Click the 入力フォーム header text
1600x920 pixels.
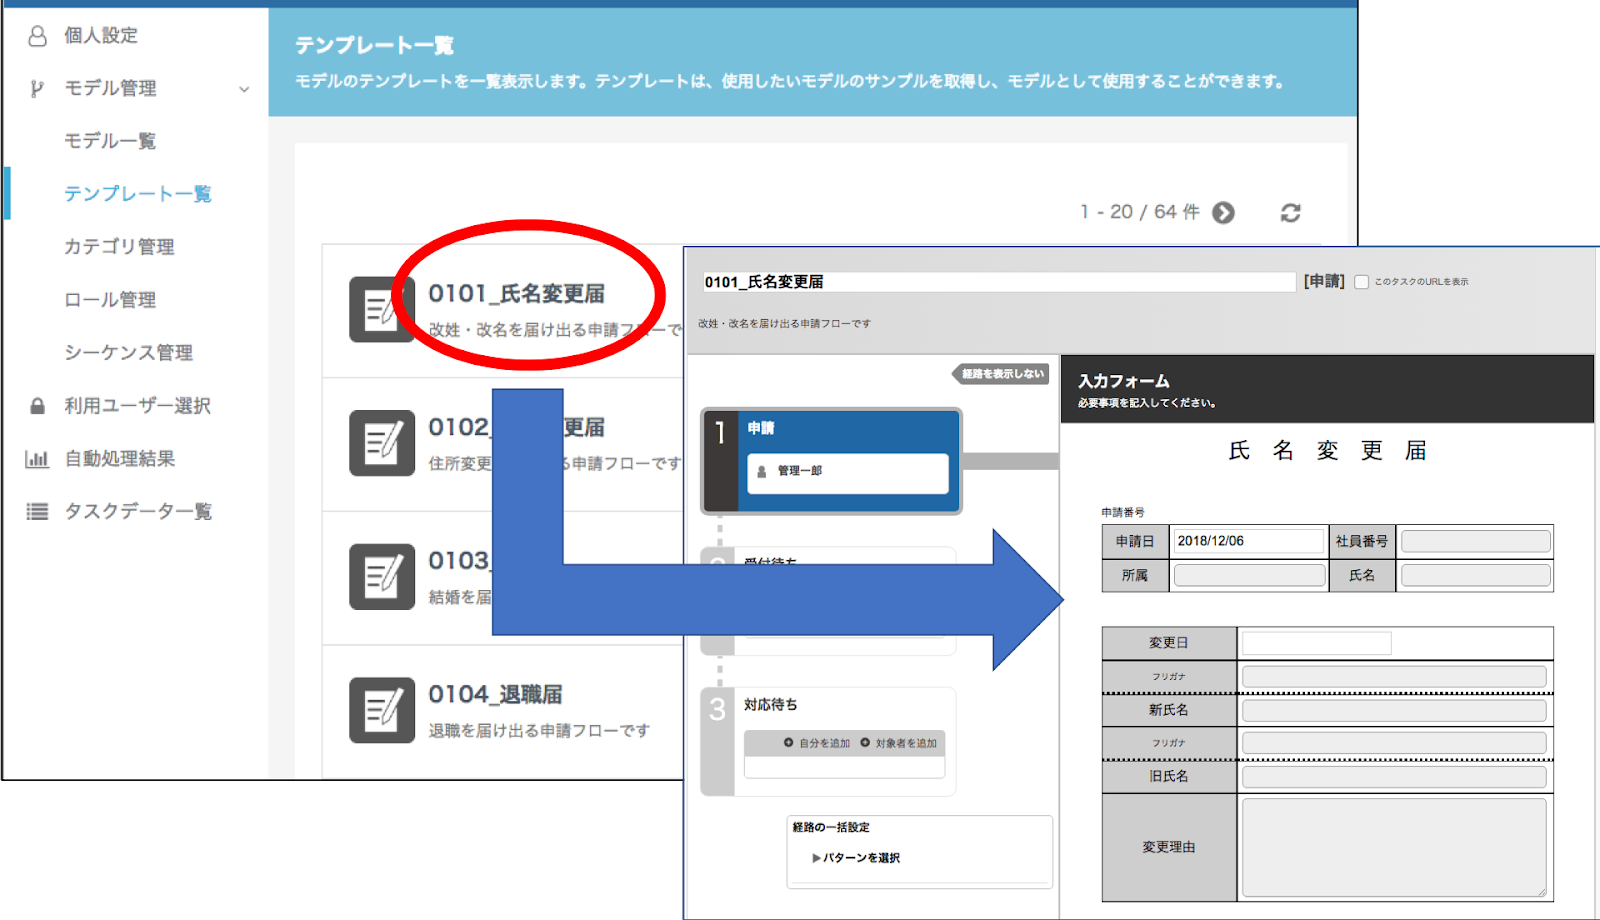(1124, 381)
